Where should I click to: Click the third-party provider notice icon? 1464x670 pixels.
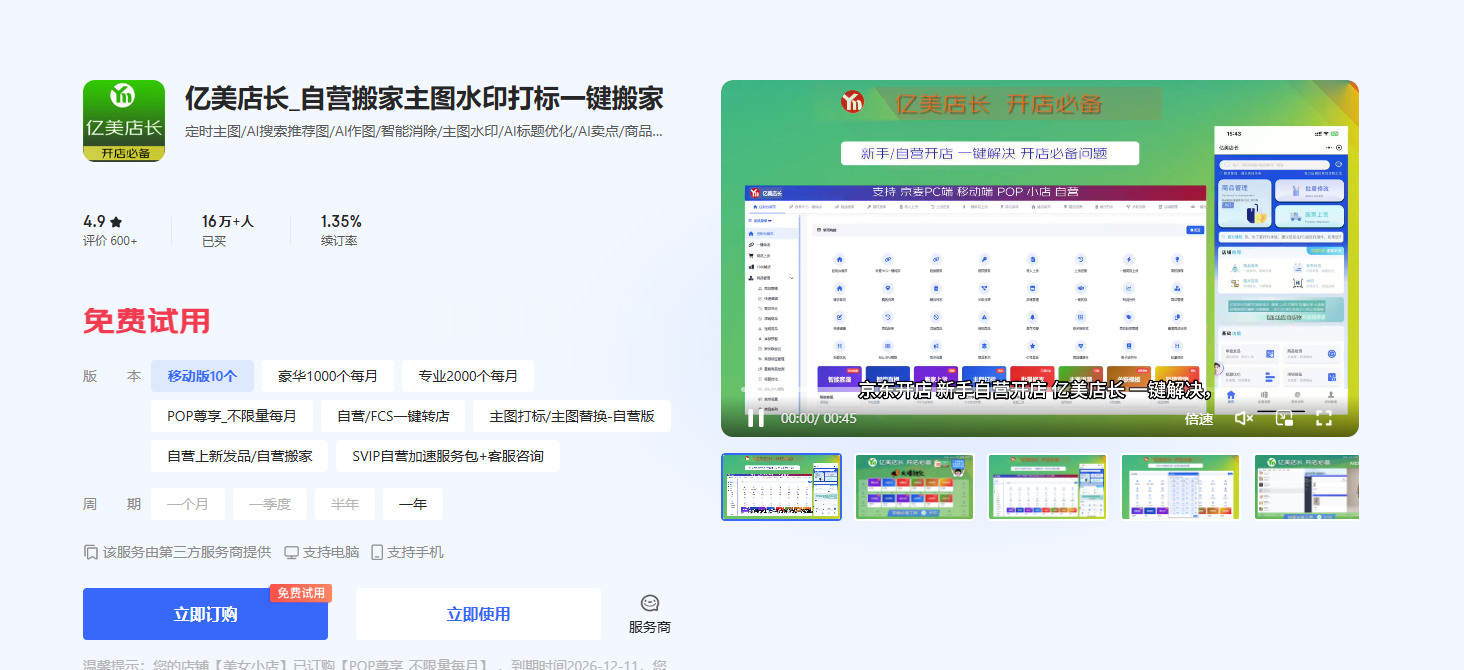coord(91,552)
